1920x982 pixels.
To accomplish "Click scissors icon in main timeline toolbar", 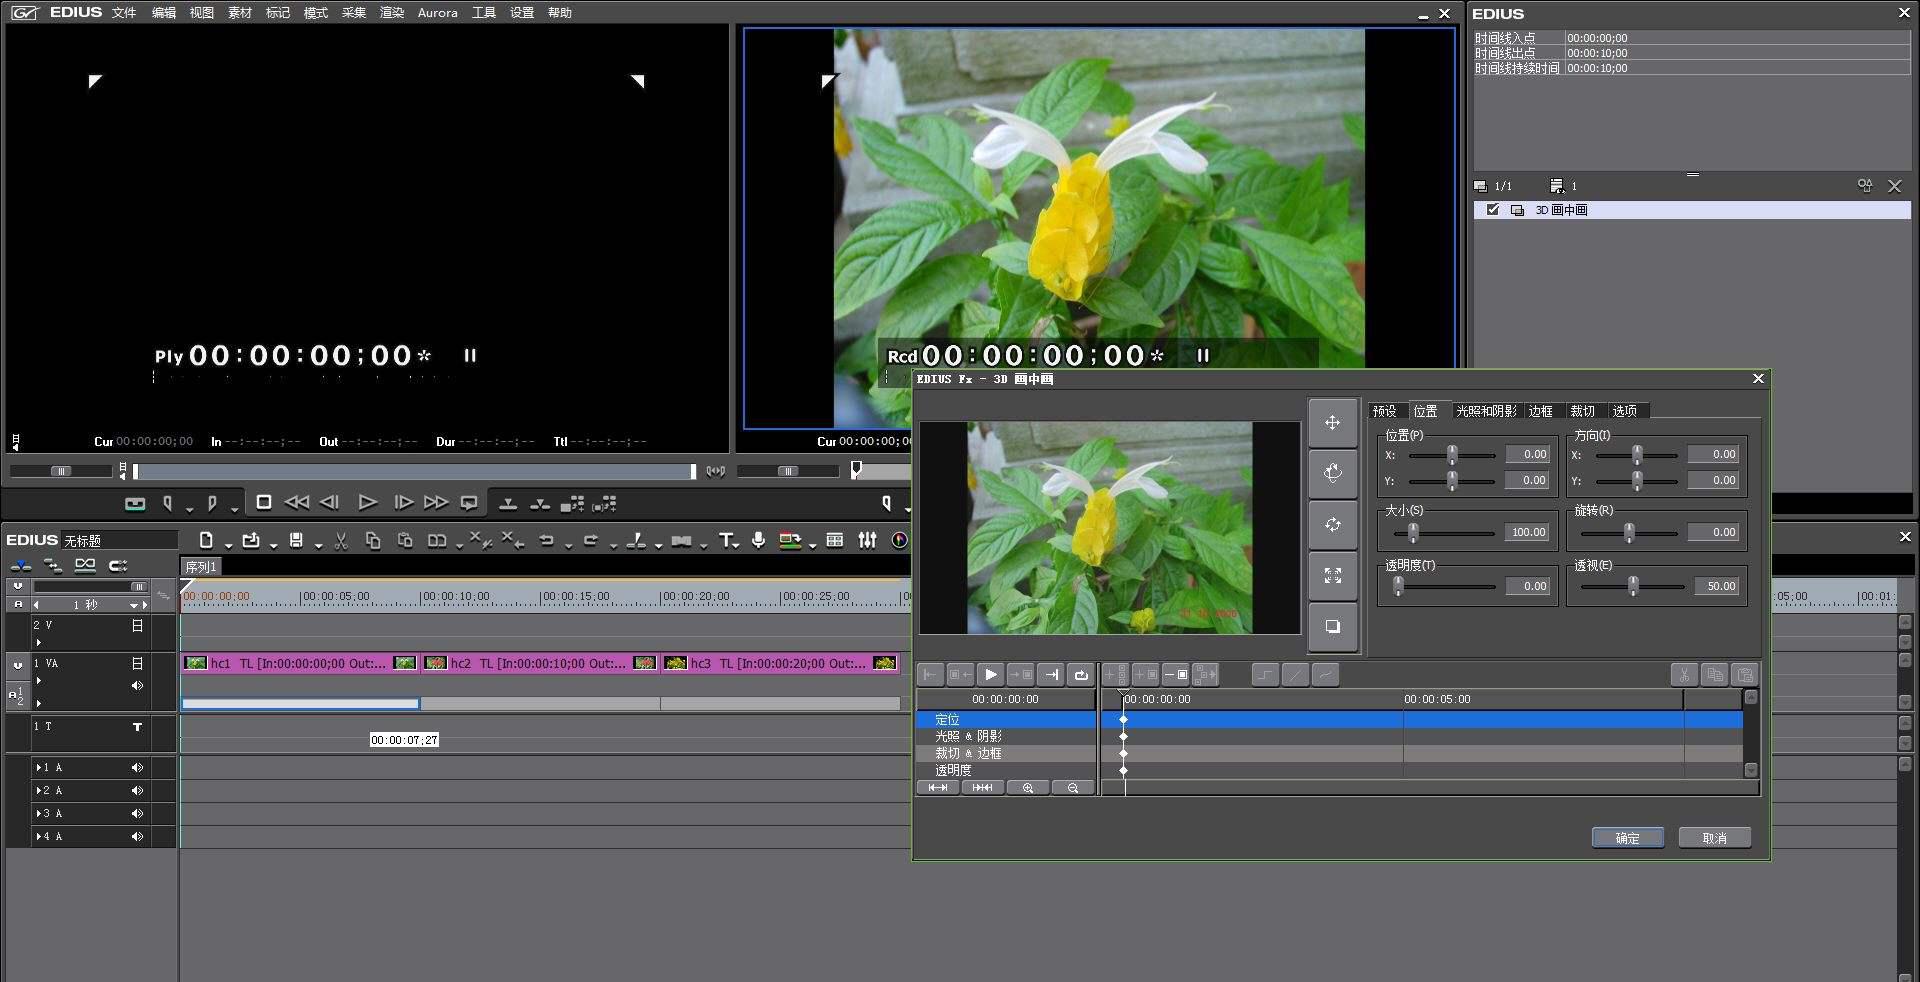I will (340, 540).
